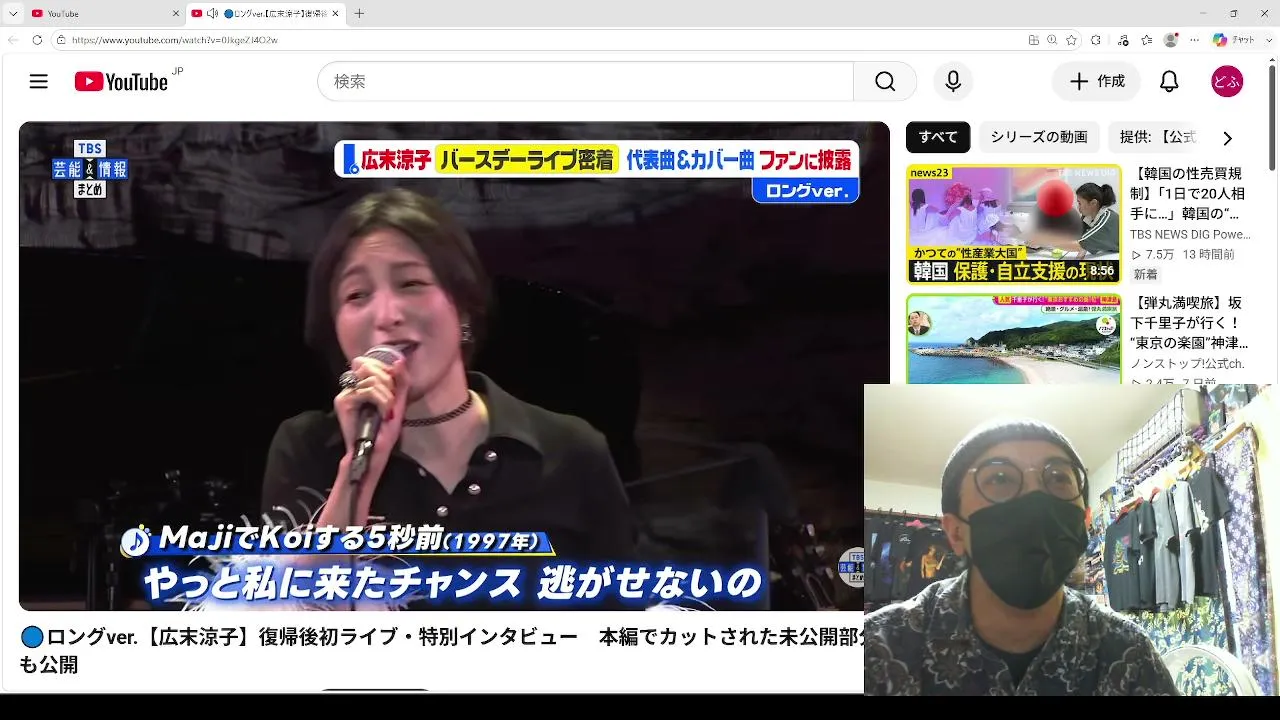Expand the chevron next to チャット

click(x=1267, y=40)
